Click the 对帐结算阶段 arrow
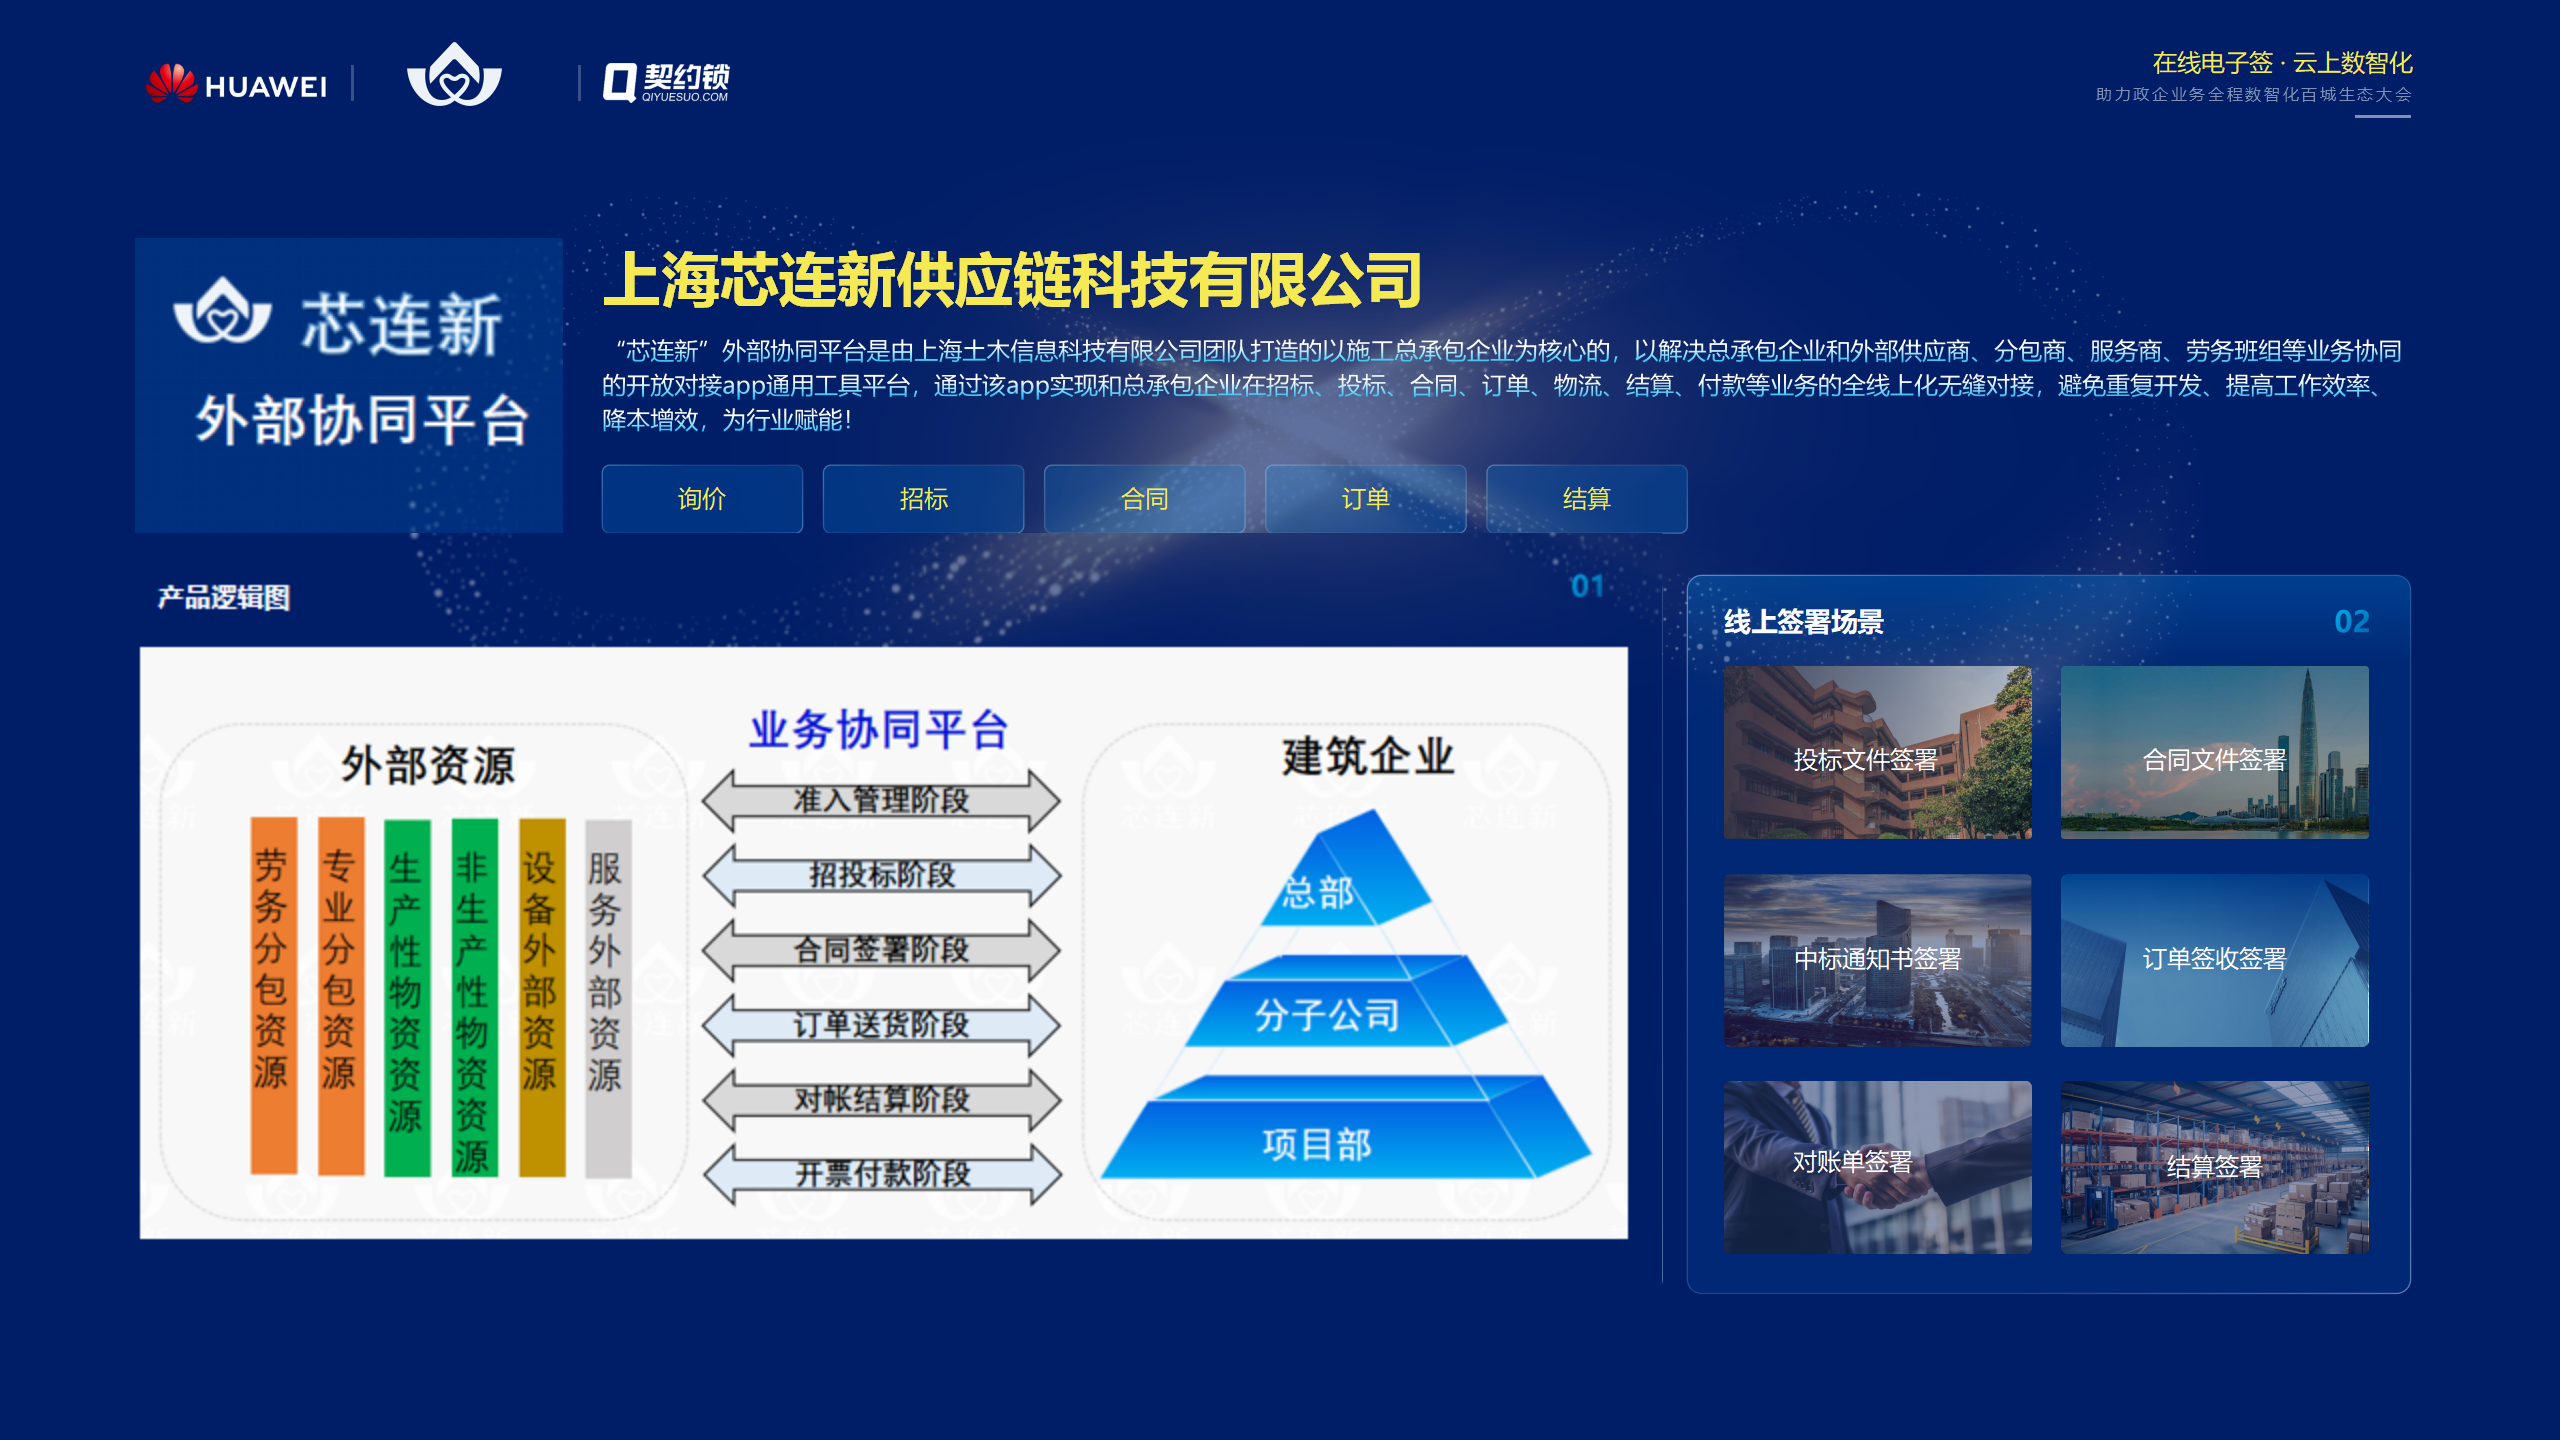Viewport: 2560px width, 1440px height. (x=881, y=1100)
